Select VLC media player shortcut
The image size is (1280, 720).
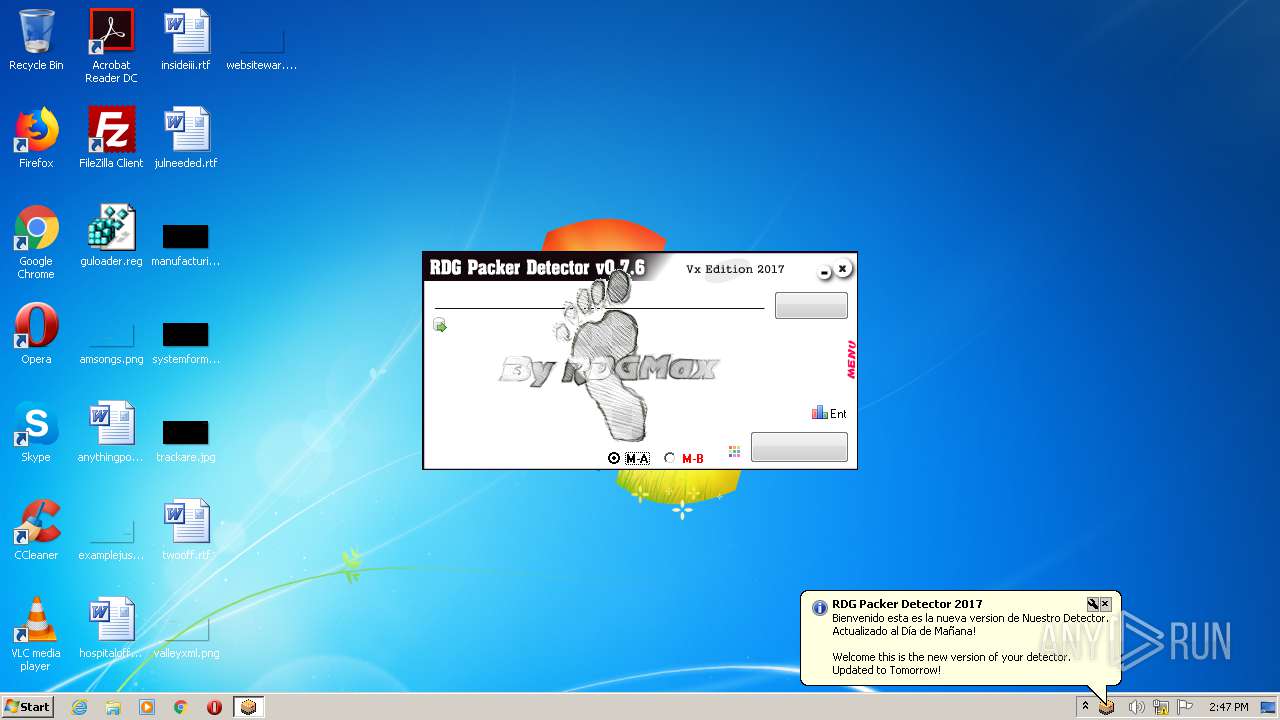coord(36,634)
